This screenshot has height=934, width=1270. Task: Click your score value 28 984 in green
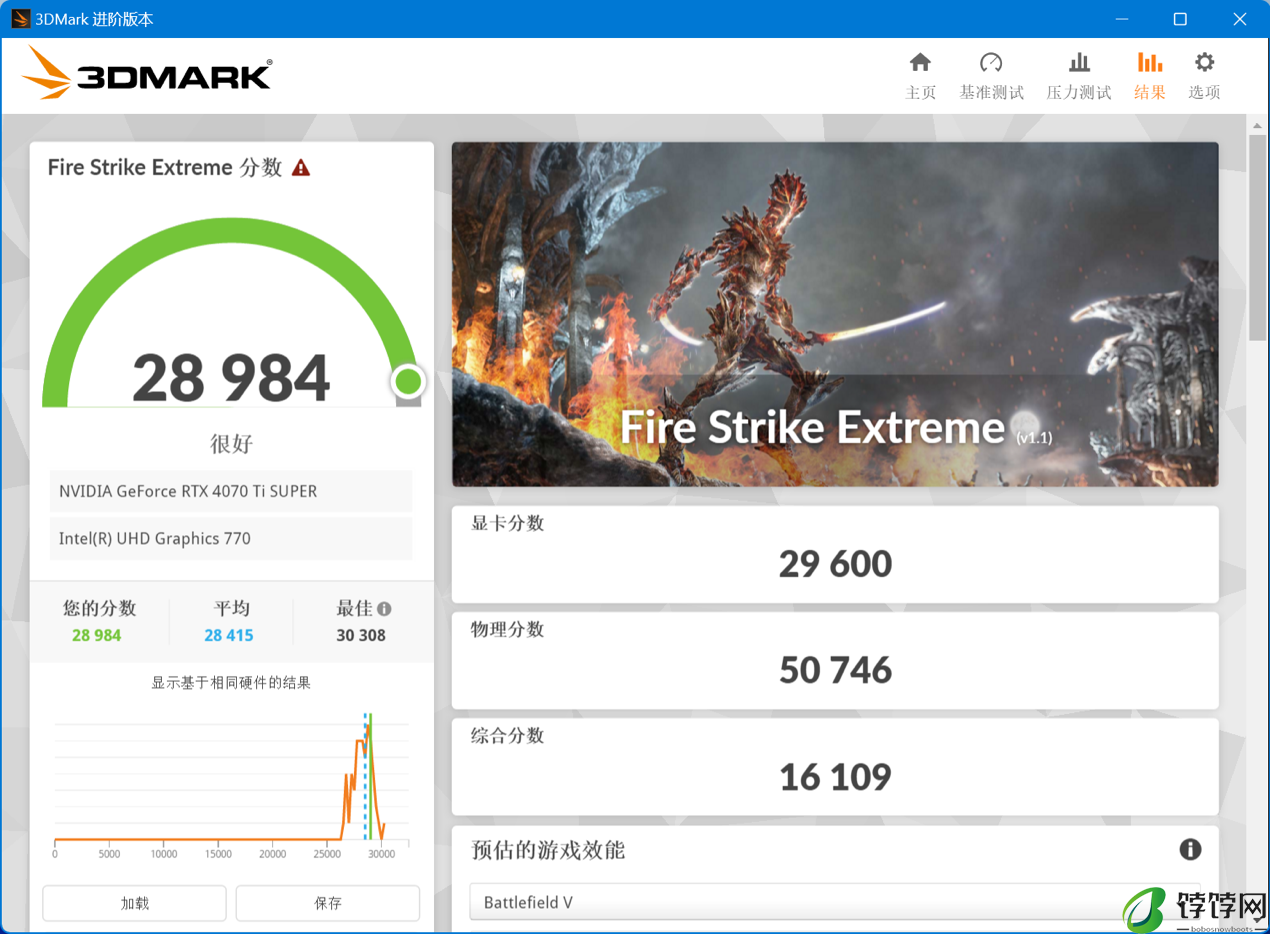tap(97, 635)
